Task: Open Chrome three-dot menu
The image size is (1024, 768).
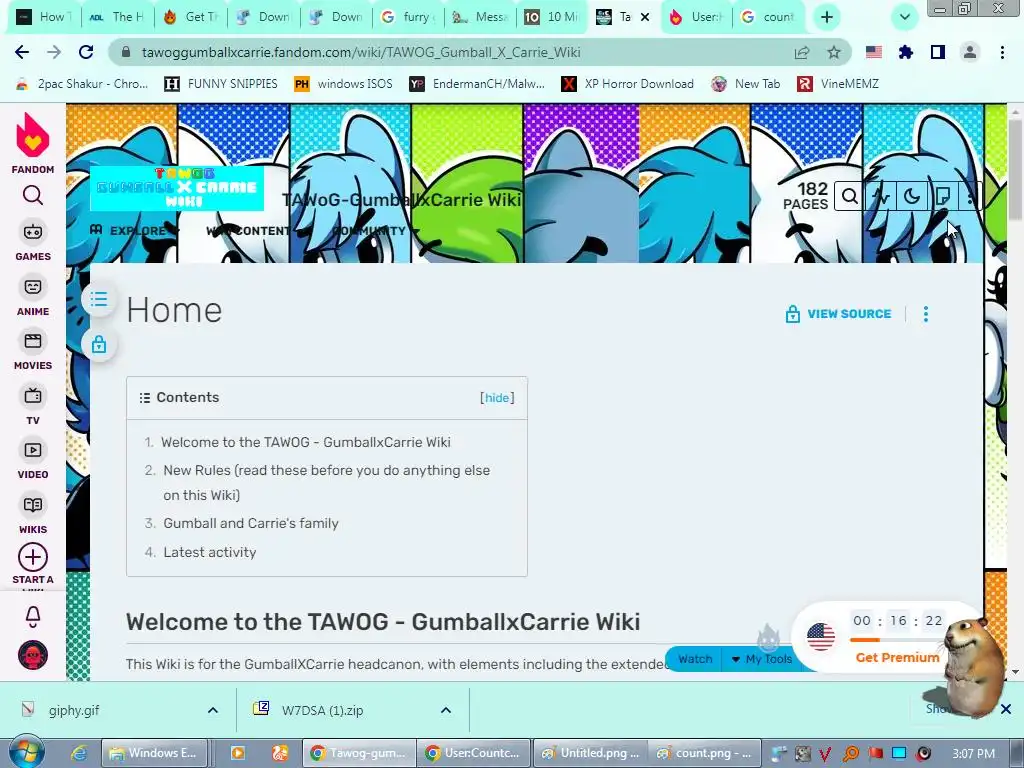Action: coord(1002,52)
